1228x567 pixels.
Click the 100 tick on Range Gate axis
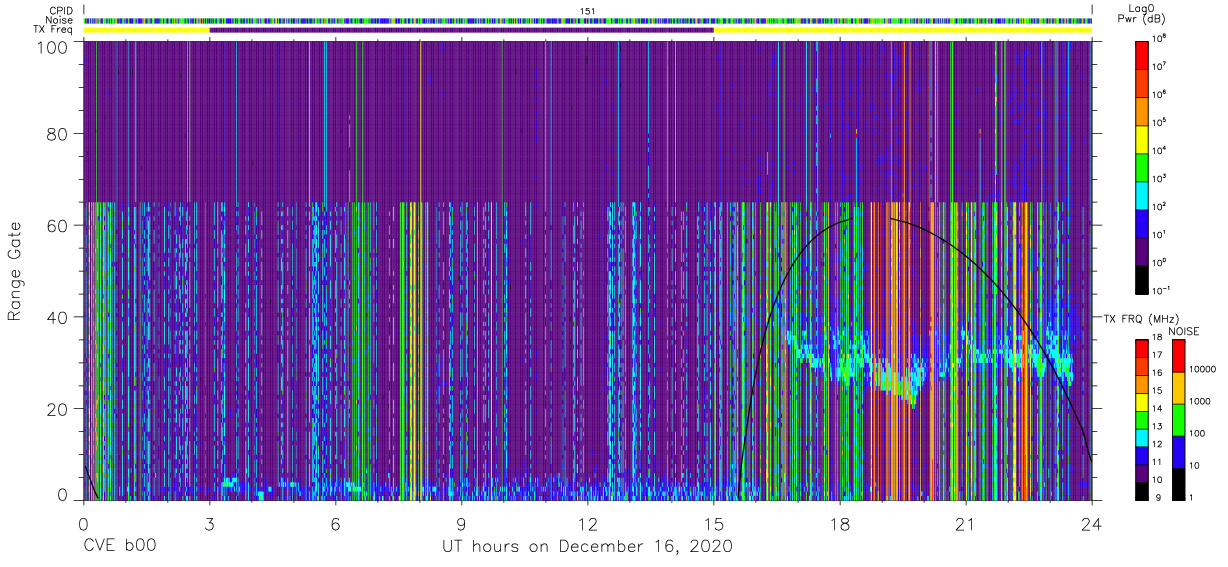tap(53, 47)
